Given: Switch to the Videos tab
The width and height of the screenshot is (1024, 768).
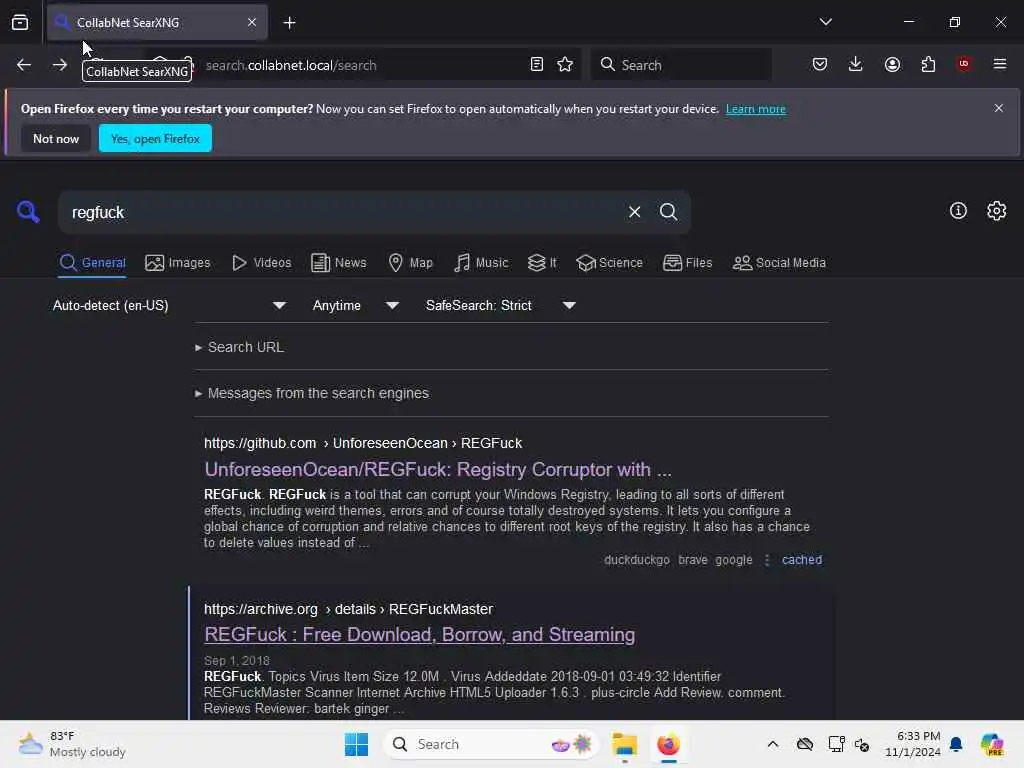Looking at the screenshot, I should click(x=262, y=263).
